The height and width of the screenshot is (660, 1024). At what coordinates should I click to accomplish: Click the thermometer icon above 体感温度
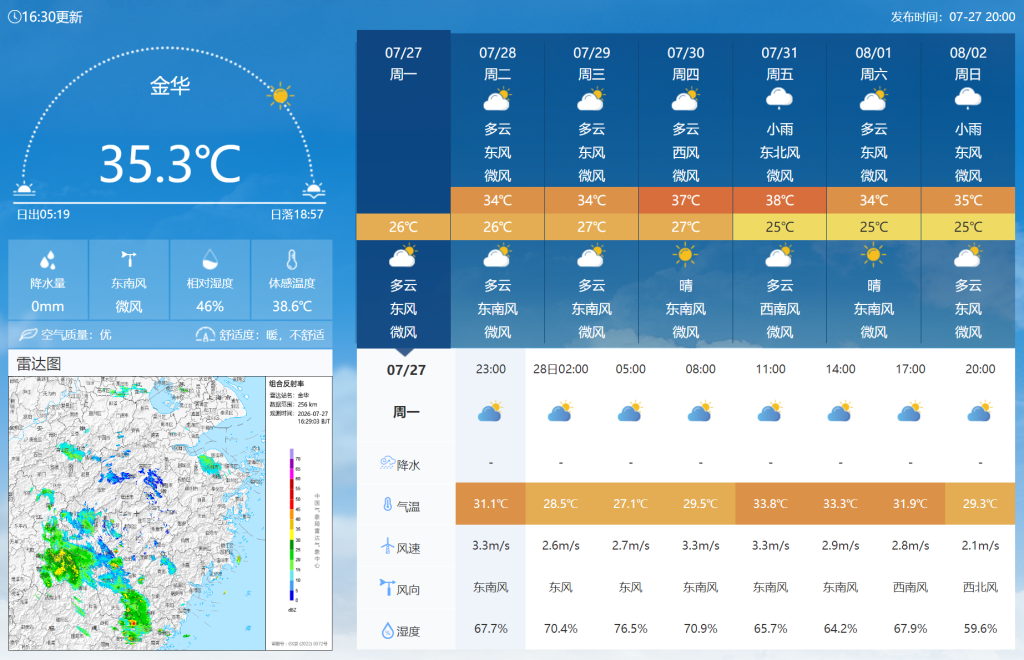[x=292, y=260]
